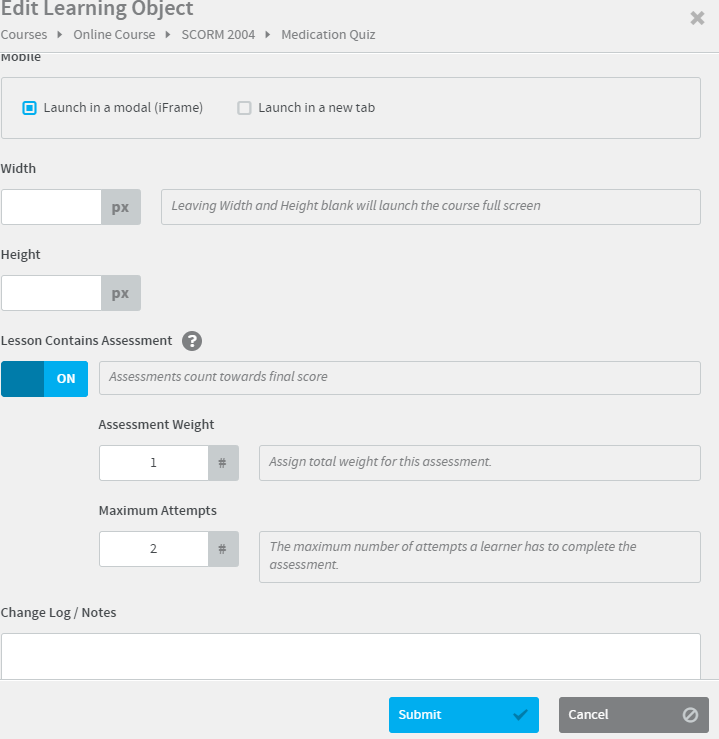Click the # symbol beside Assessment Weight
The width and height of the screenshot is (719, 739).
click(223, 463)
